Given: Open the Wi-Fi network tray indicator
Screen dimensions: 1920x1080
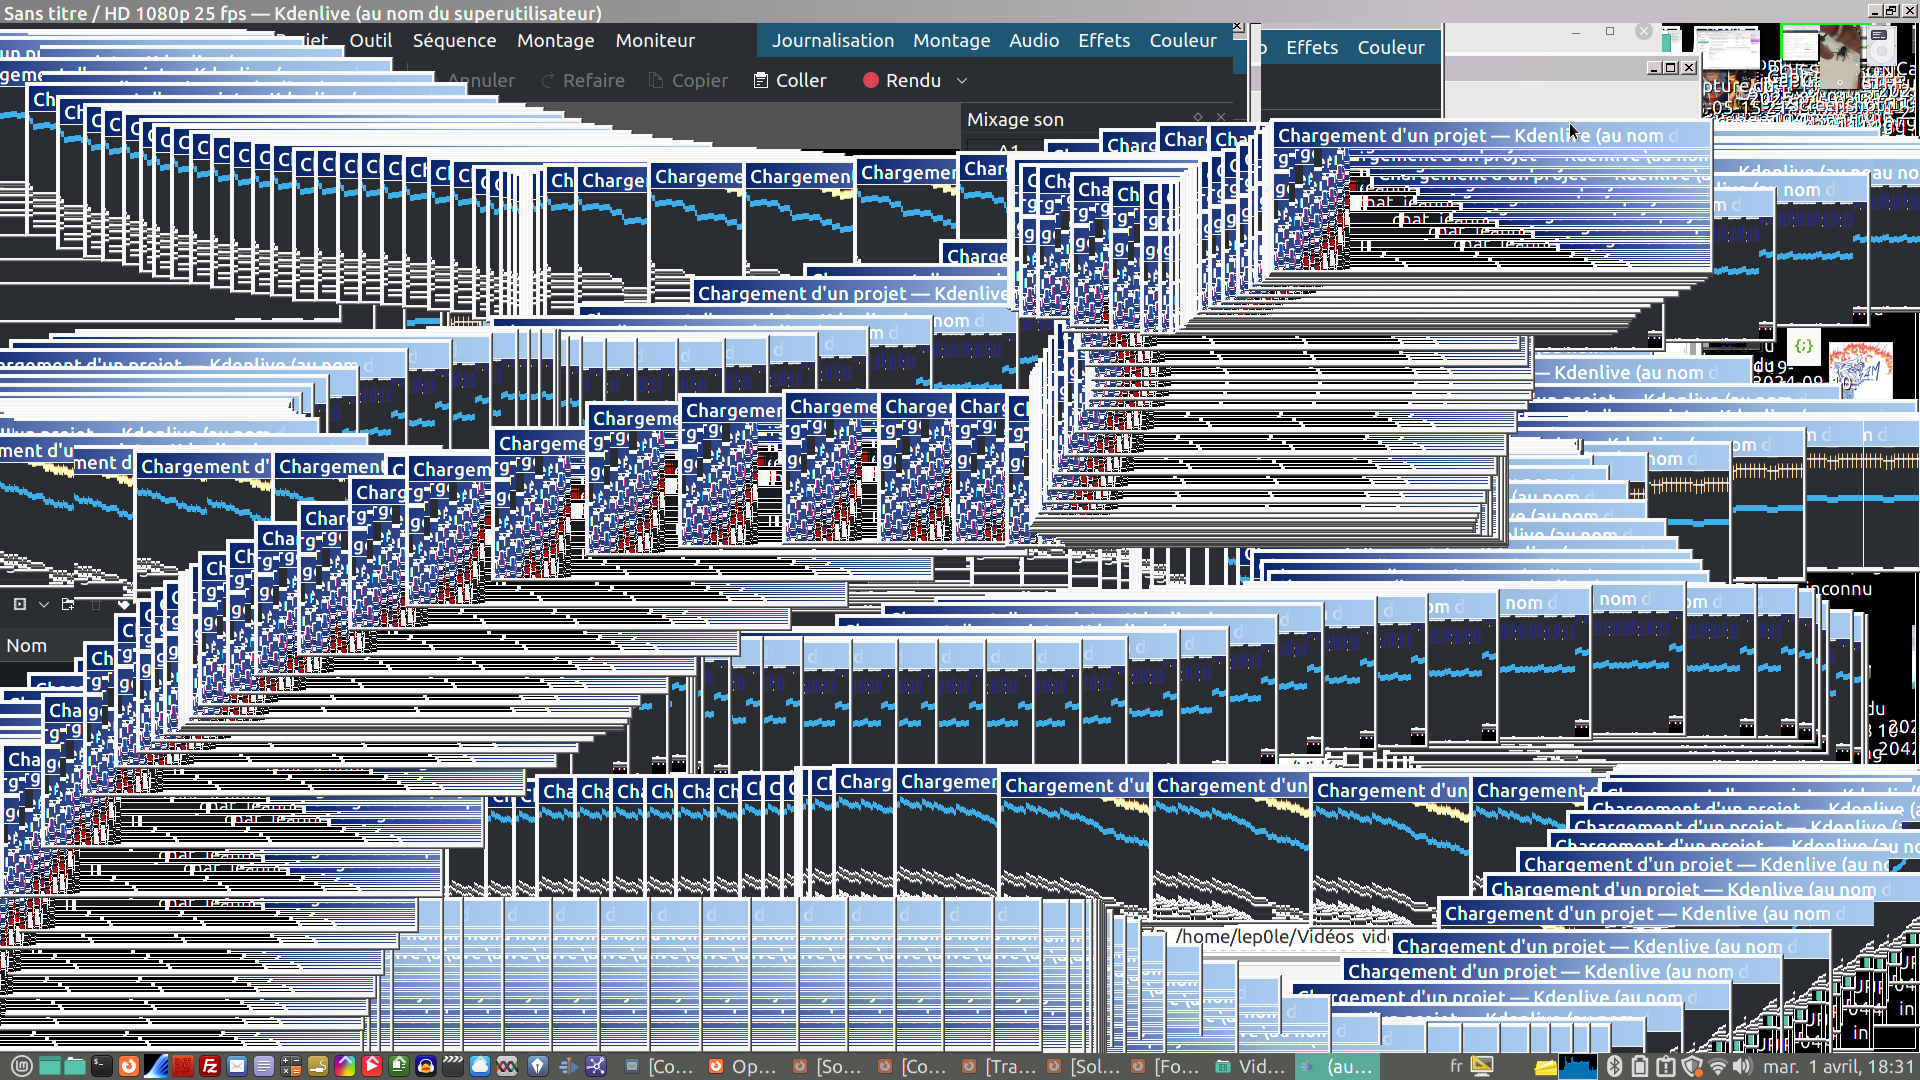Looking at the screenshot, I should point(1717,1066).
